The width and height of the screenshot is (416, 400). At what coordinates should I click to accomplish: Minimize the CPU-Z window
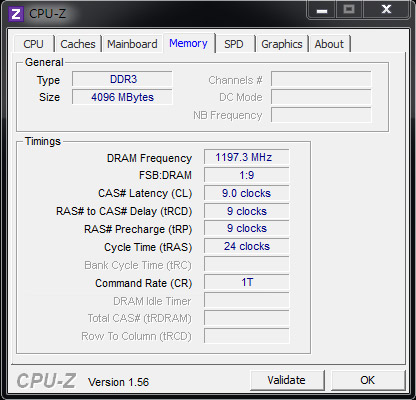pyautogui.click(x=322, y=10)
